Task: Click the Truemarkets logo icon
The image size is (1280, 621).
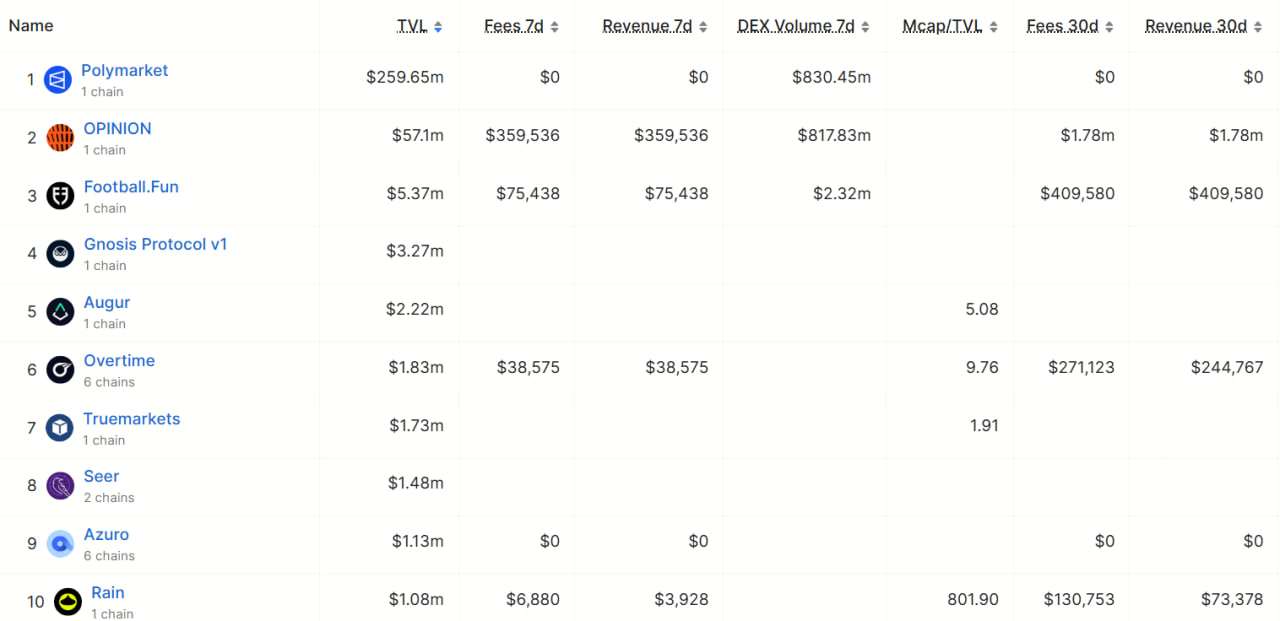Action: click(x=60, y=428)
